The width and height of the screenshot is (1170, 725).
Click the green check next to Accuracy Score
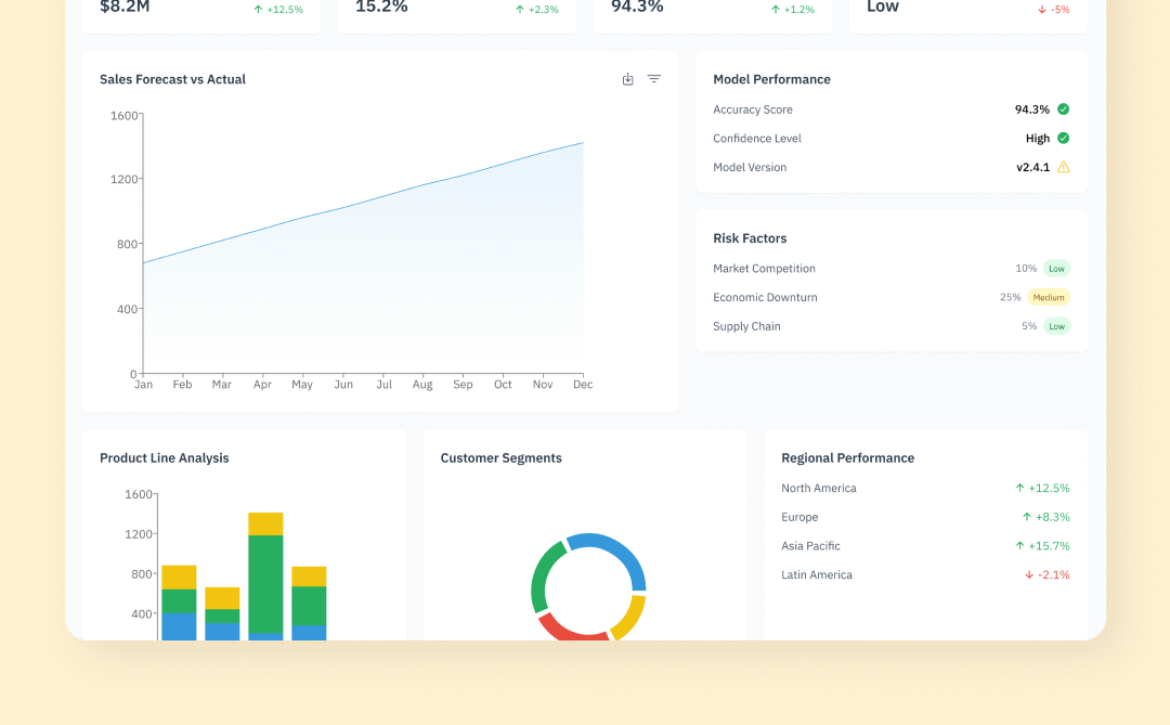tap(1063, 109)
